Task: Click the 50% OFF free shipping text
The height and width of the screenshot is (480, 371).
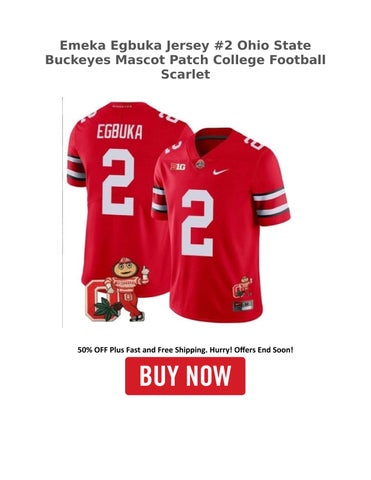Action: click(185, 350)
